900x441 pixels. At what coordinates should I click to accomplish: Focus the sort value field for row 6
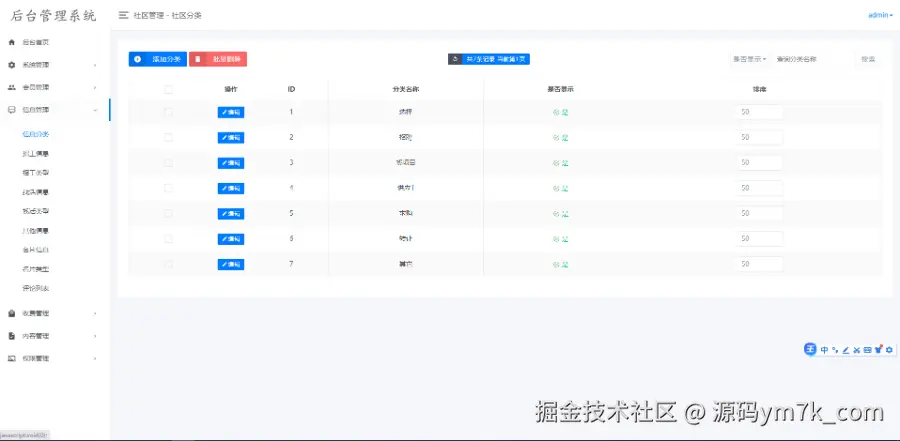coord(759,238)
